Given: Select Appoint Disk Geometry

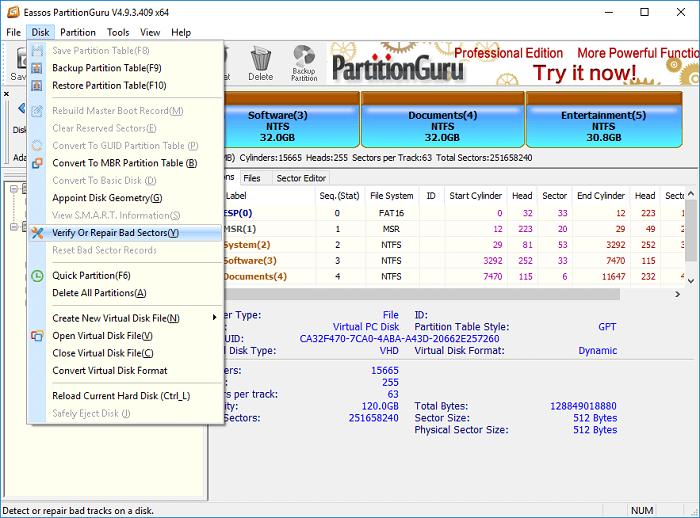Looking at the screenshot, I should tap(125, 198).
